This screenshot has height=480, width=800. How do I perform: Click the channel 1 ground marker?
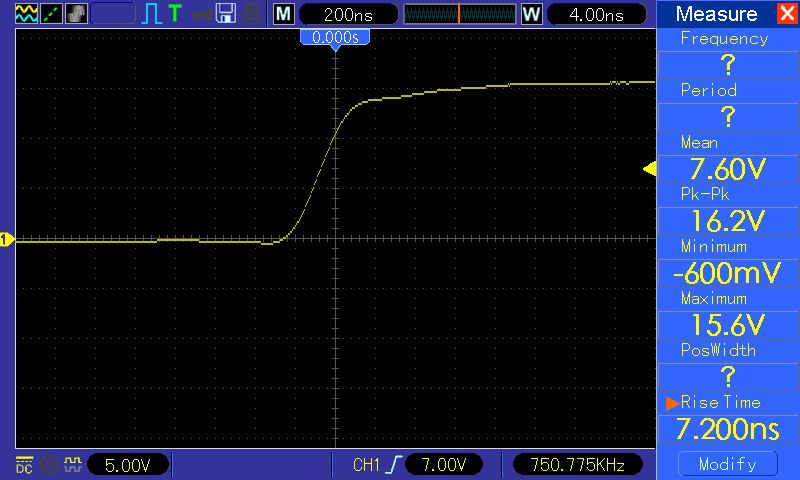(7, 239)
